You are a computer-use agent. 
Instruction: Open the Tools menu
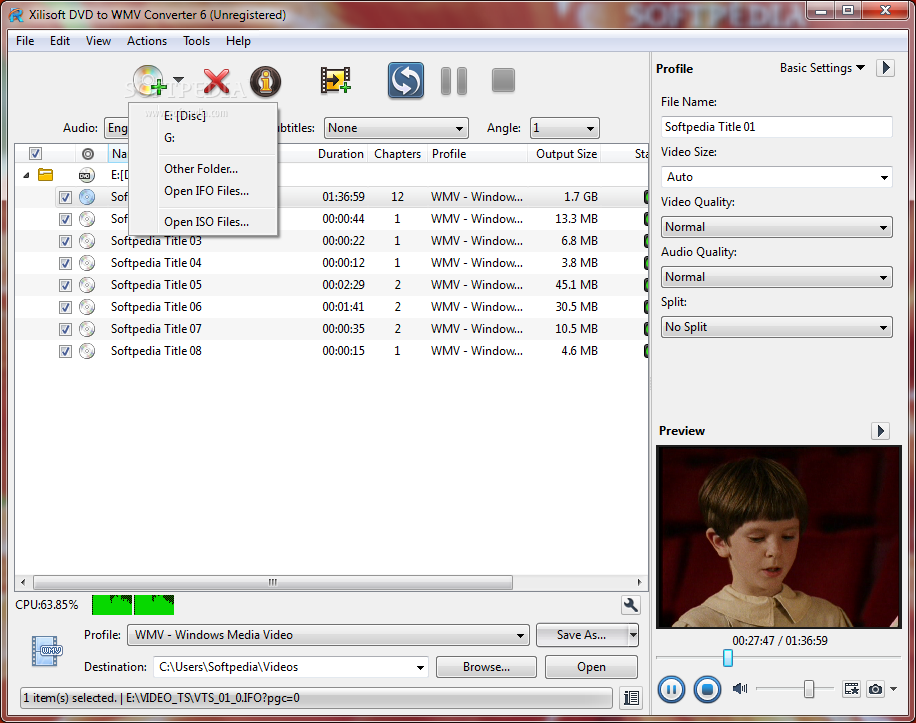pos(196,41)
